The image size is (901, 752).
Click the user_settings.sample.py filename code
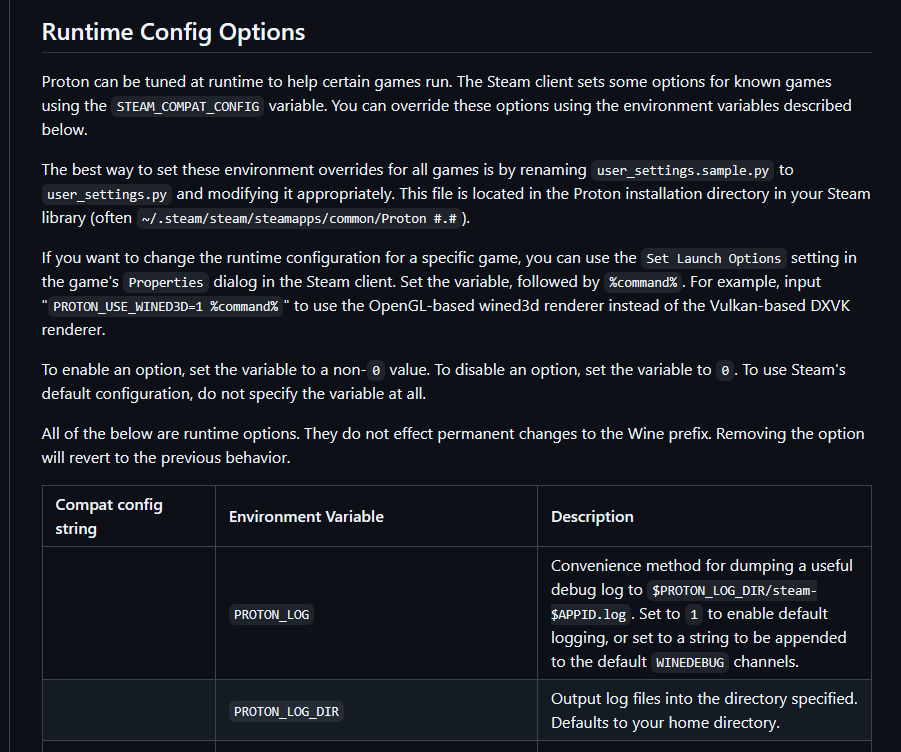click(680, 170)
